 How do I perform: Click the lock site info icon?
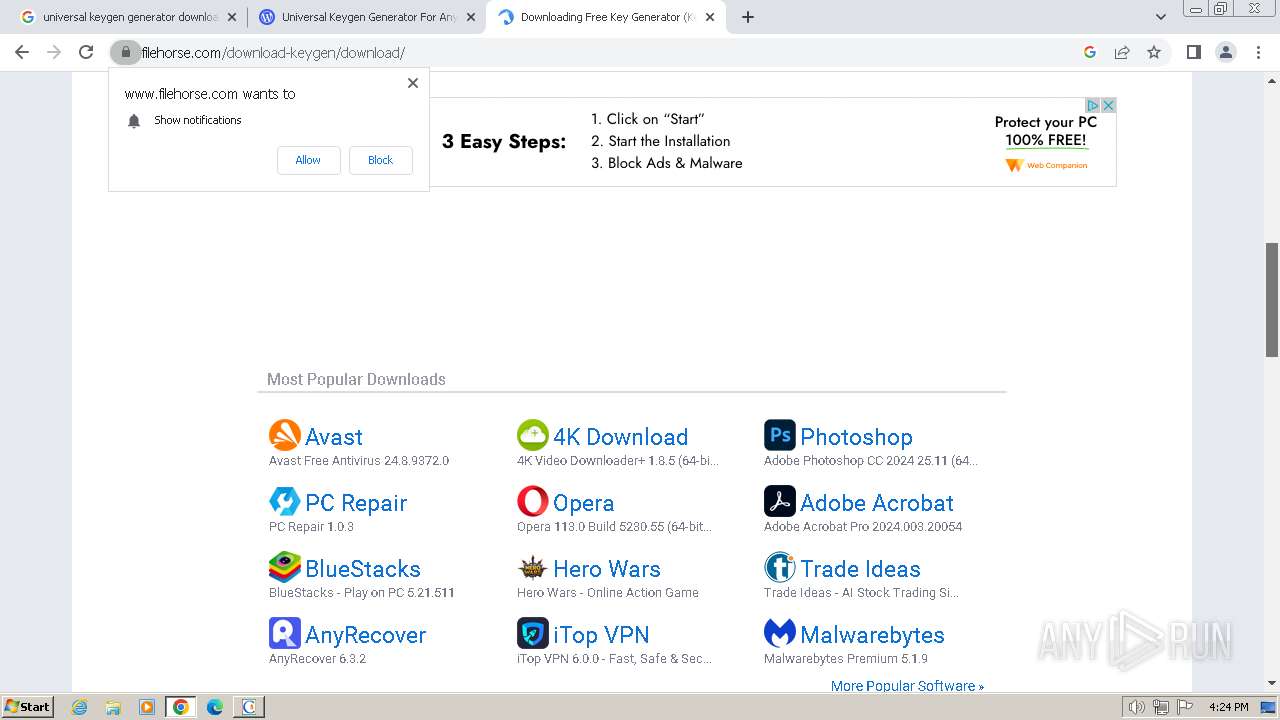point(125,52)
